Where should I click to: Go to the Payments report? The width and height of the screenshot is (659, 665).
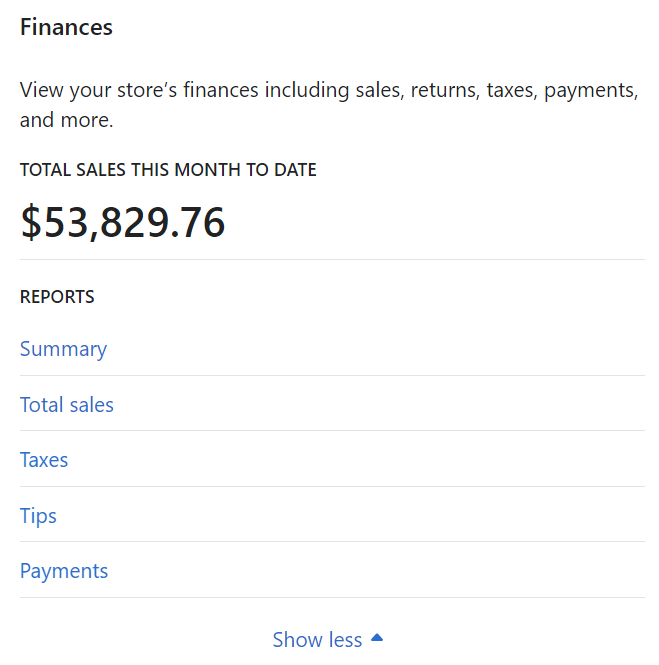(x=64, y=571)
